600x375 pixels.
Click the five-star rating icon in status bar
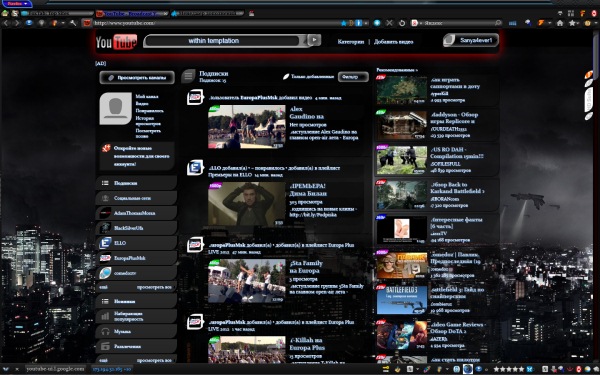(x=509, y=369)
